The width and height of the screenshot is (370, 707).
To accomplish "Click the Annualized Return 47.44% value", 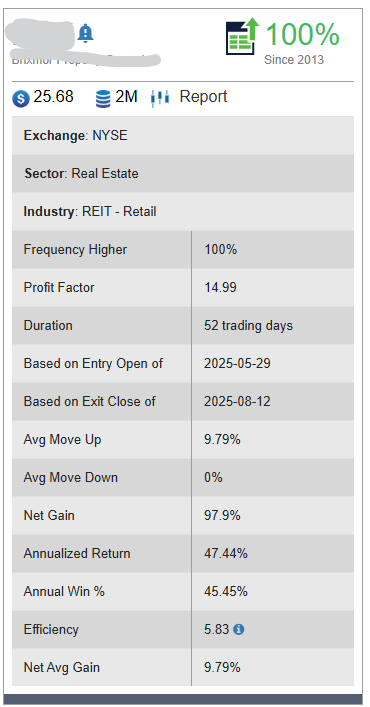I will pos(226,553).
